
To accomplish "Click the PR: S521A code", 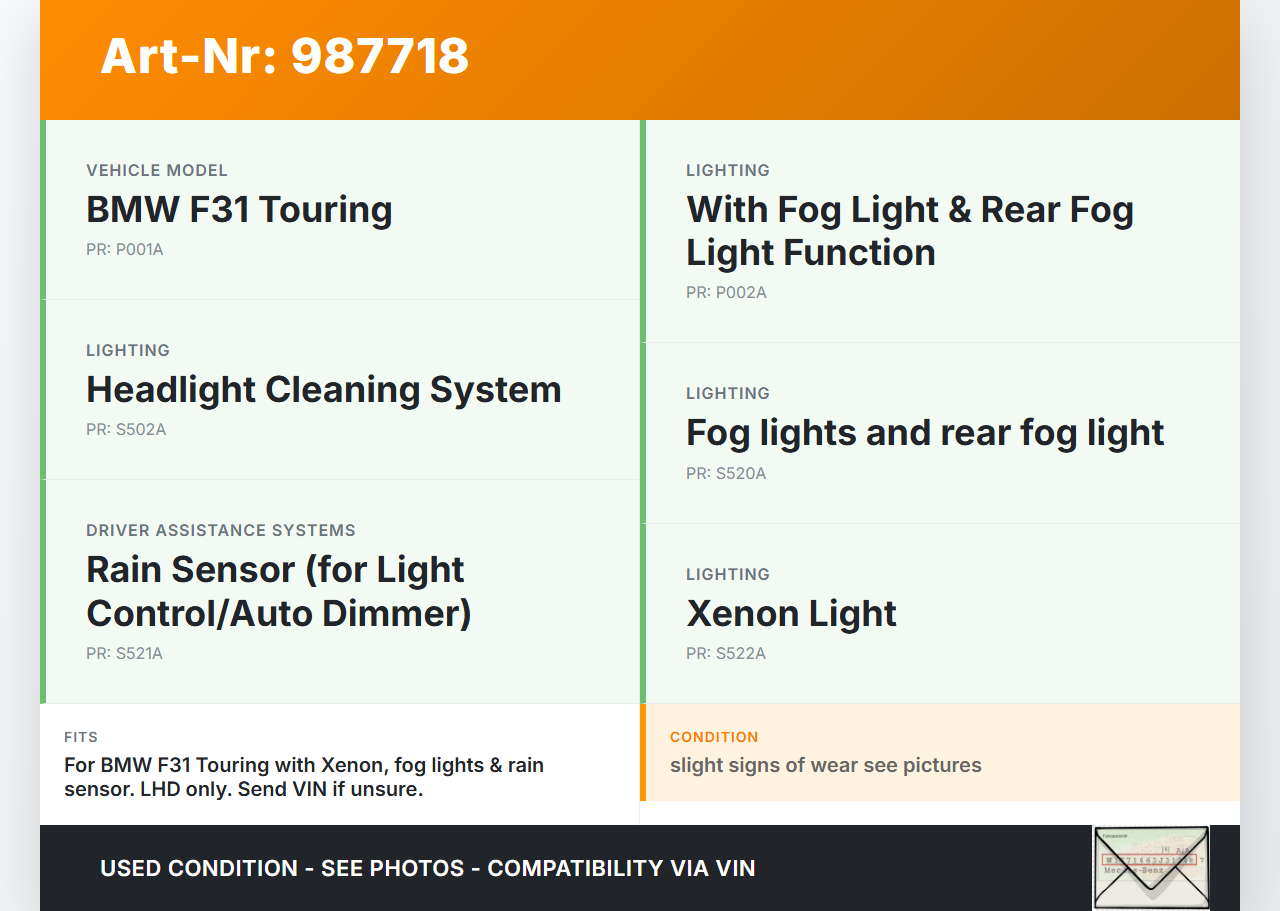I will pyautogui.click(x=125, y=654).
